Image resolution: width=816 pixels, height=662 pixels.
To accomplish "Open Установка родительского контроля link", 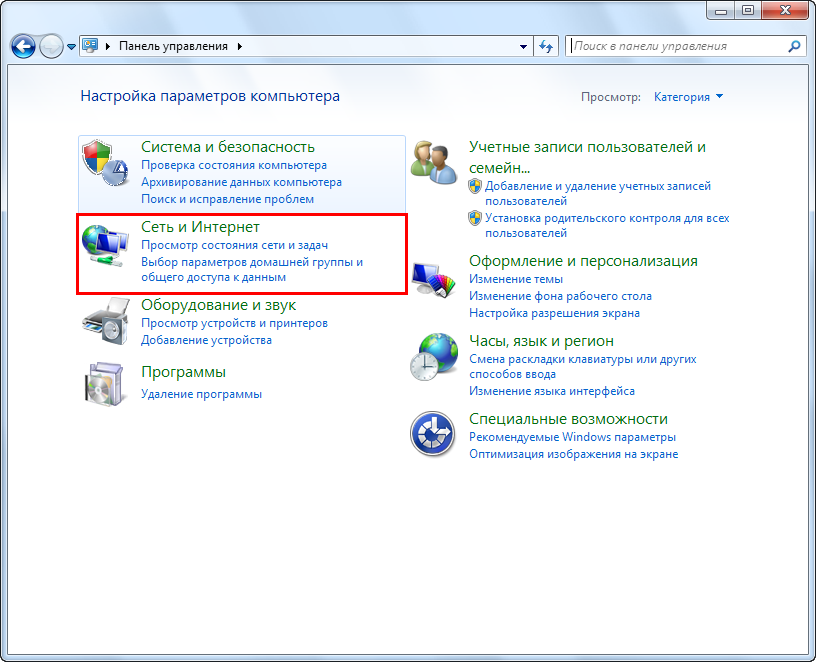I will click(607, 225).
